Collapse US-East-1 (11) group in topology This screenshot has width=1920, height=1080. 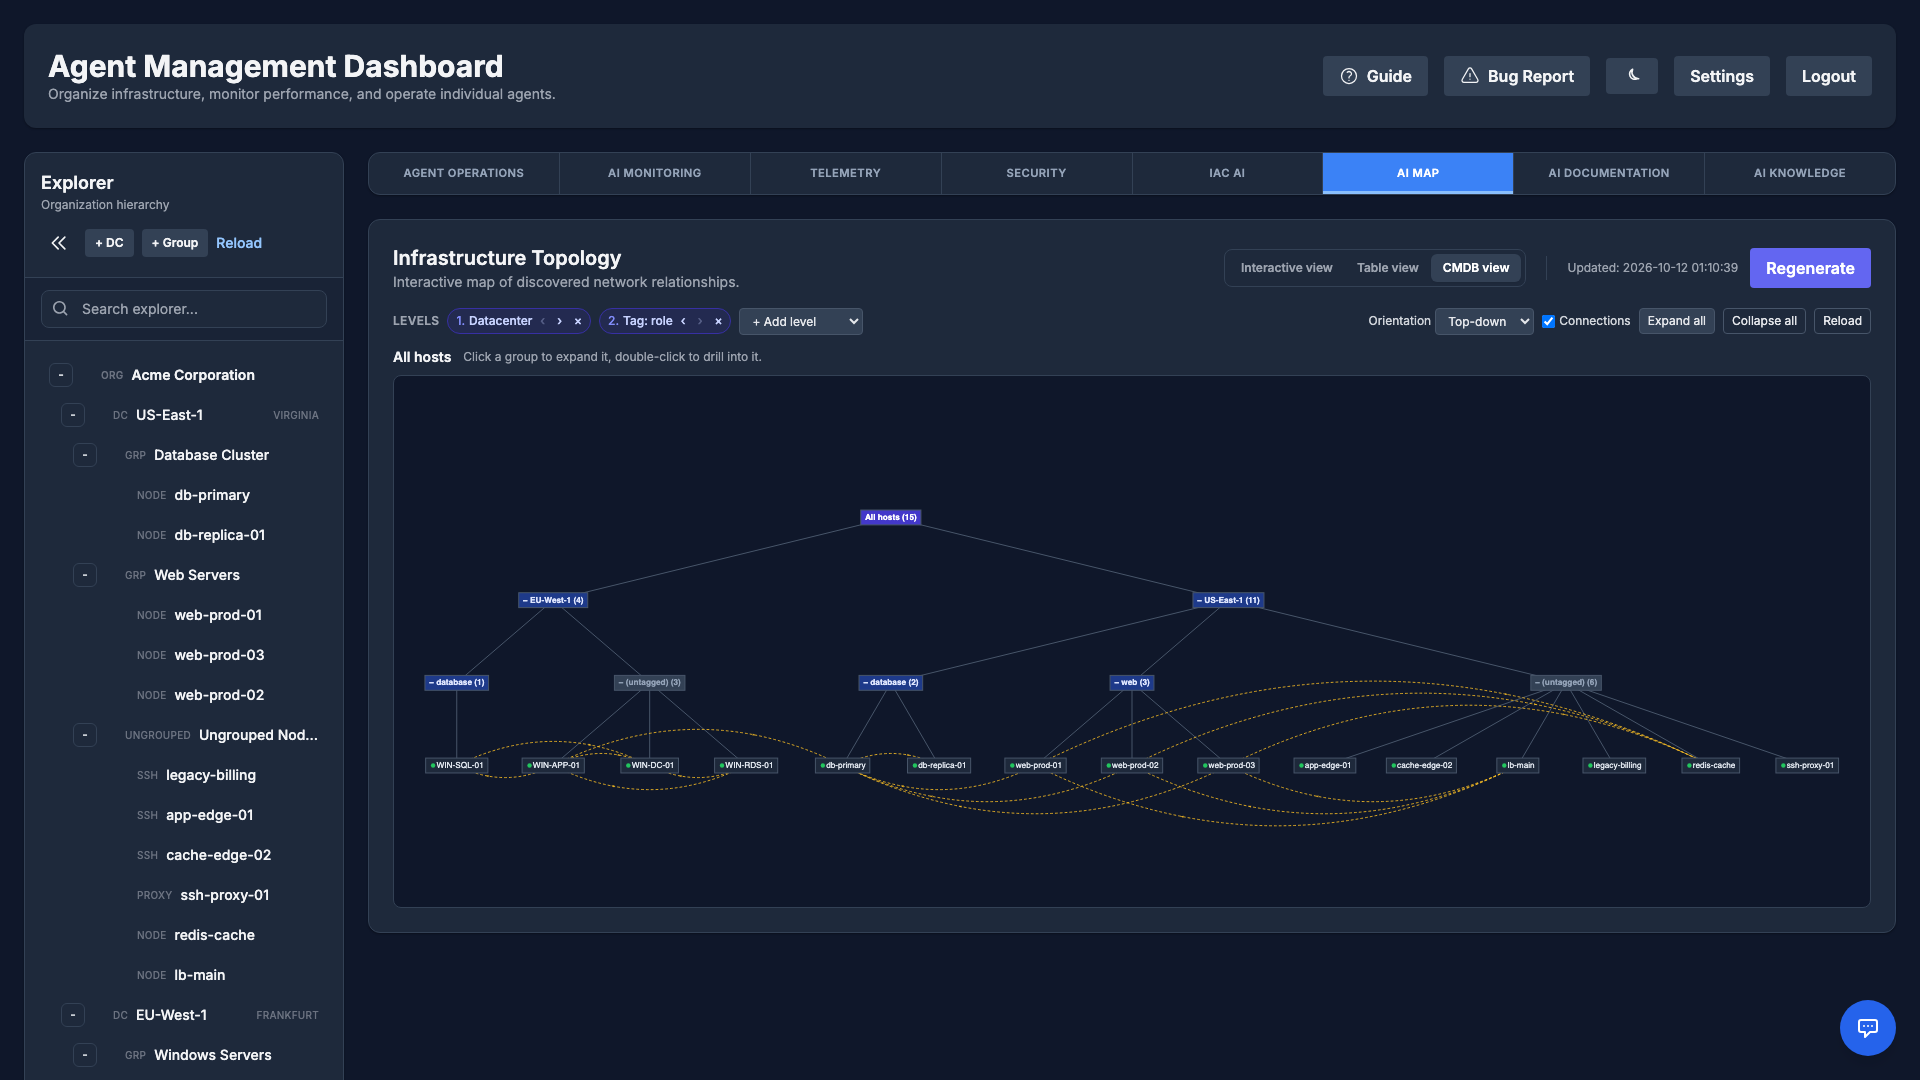(x=1228, y=600)
